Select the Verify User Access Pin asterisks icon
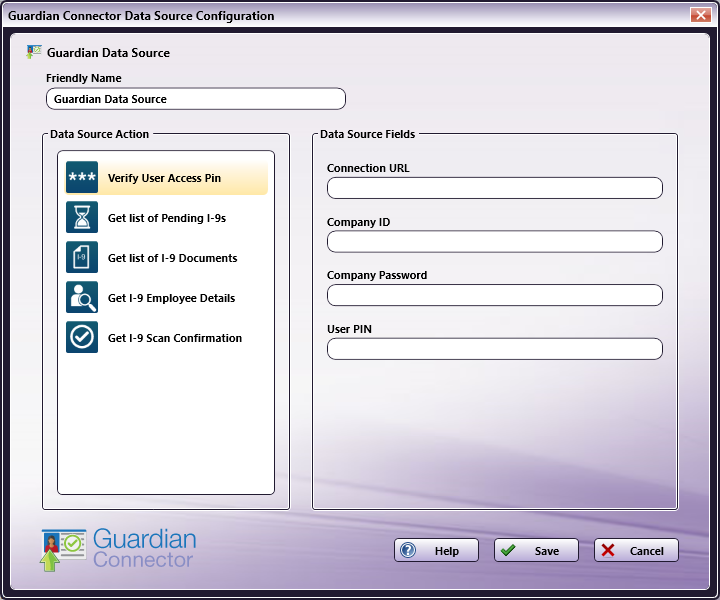This screenshot has height=600, width=720. coord(82,177)
